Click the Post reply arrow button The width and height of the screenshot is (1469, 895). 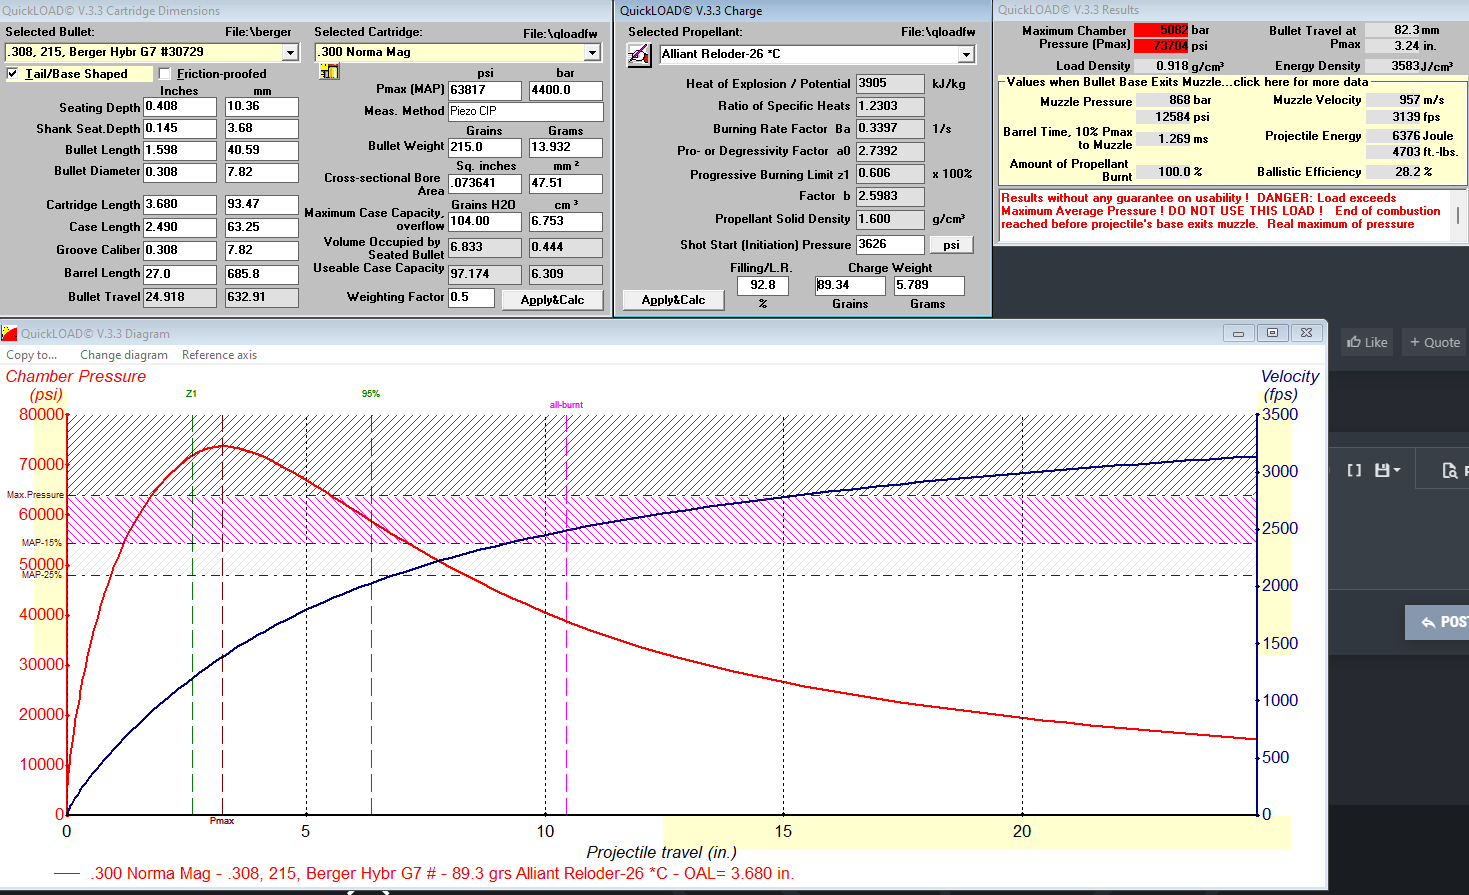click(1438, 622)
